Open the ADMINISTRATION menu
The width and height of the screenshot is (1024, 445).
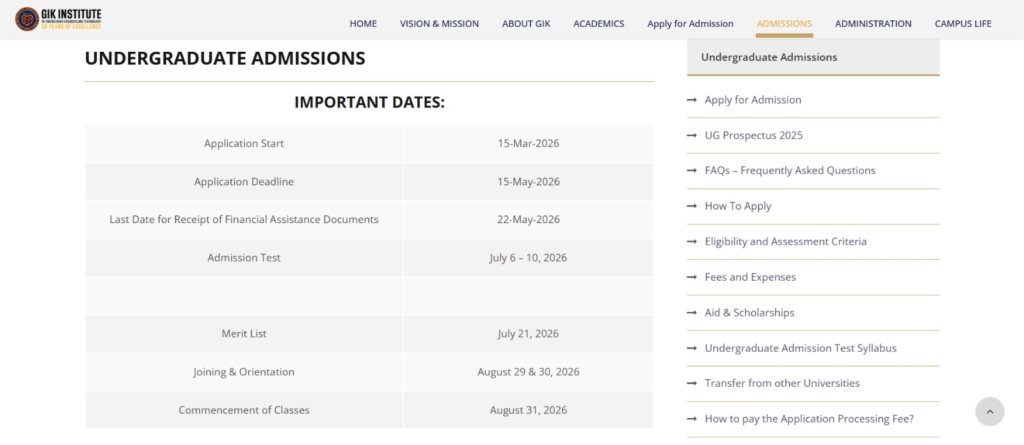(x=873, y=23)
